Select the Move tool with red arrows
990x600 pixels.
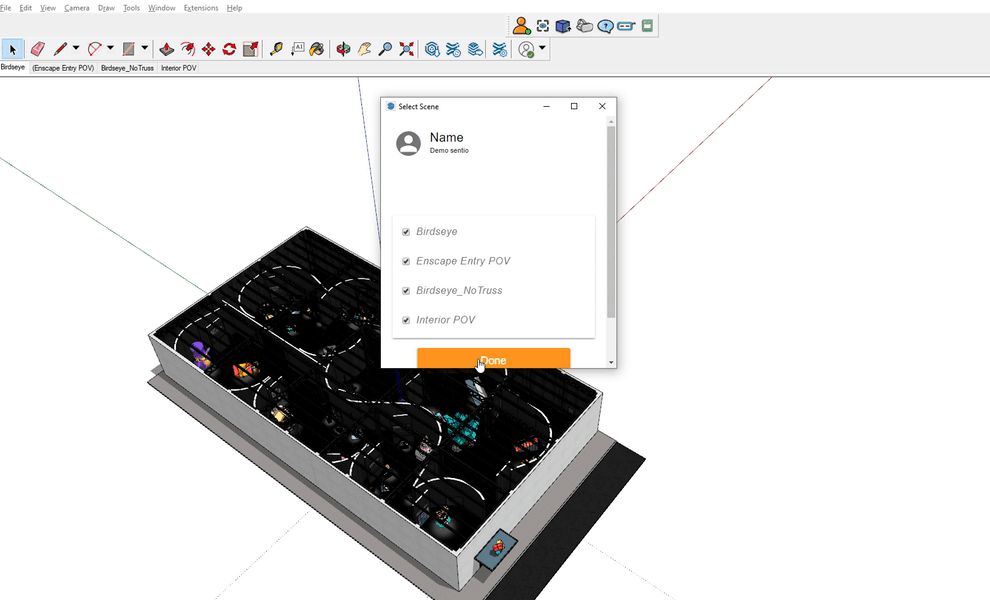[208, 49]
